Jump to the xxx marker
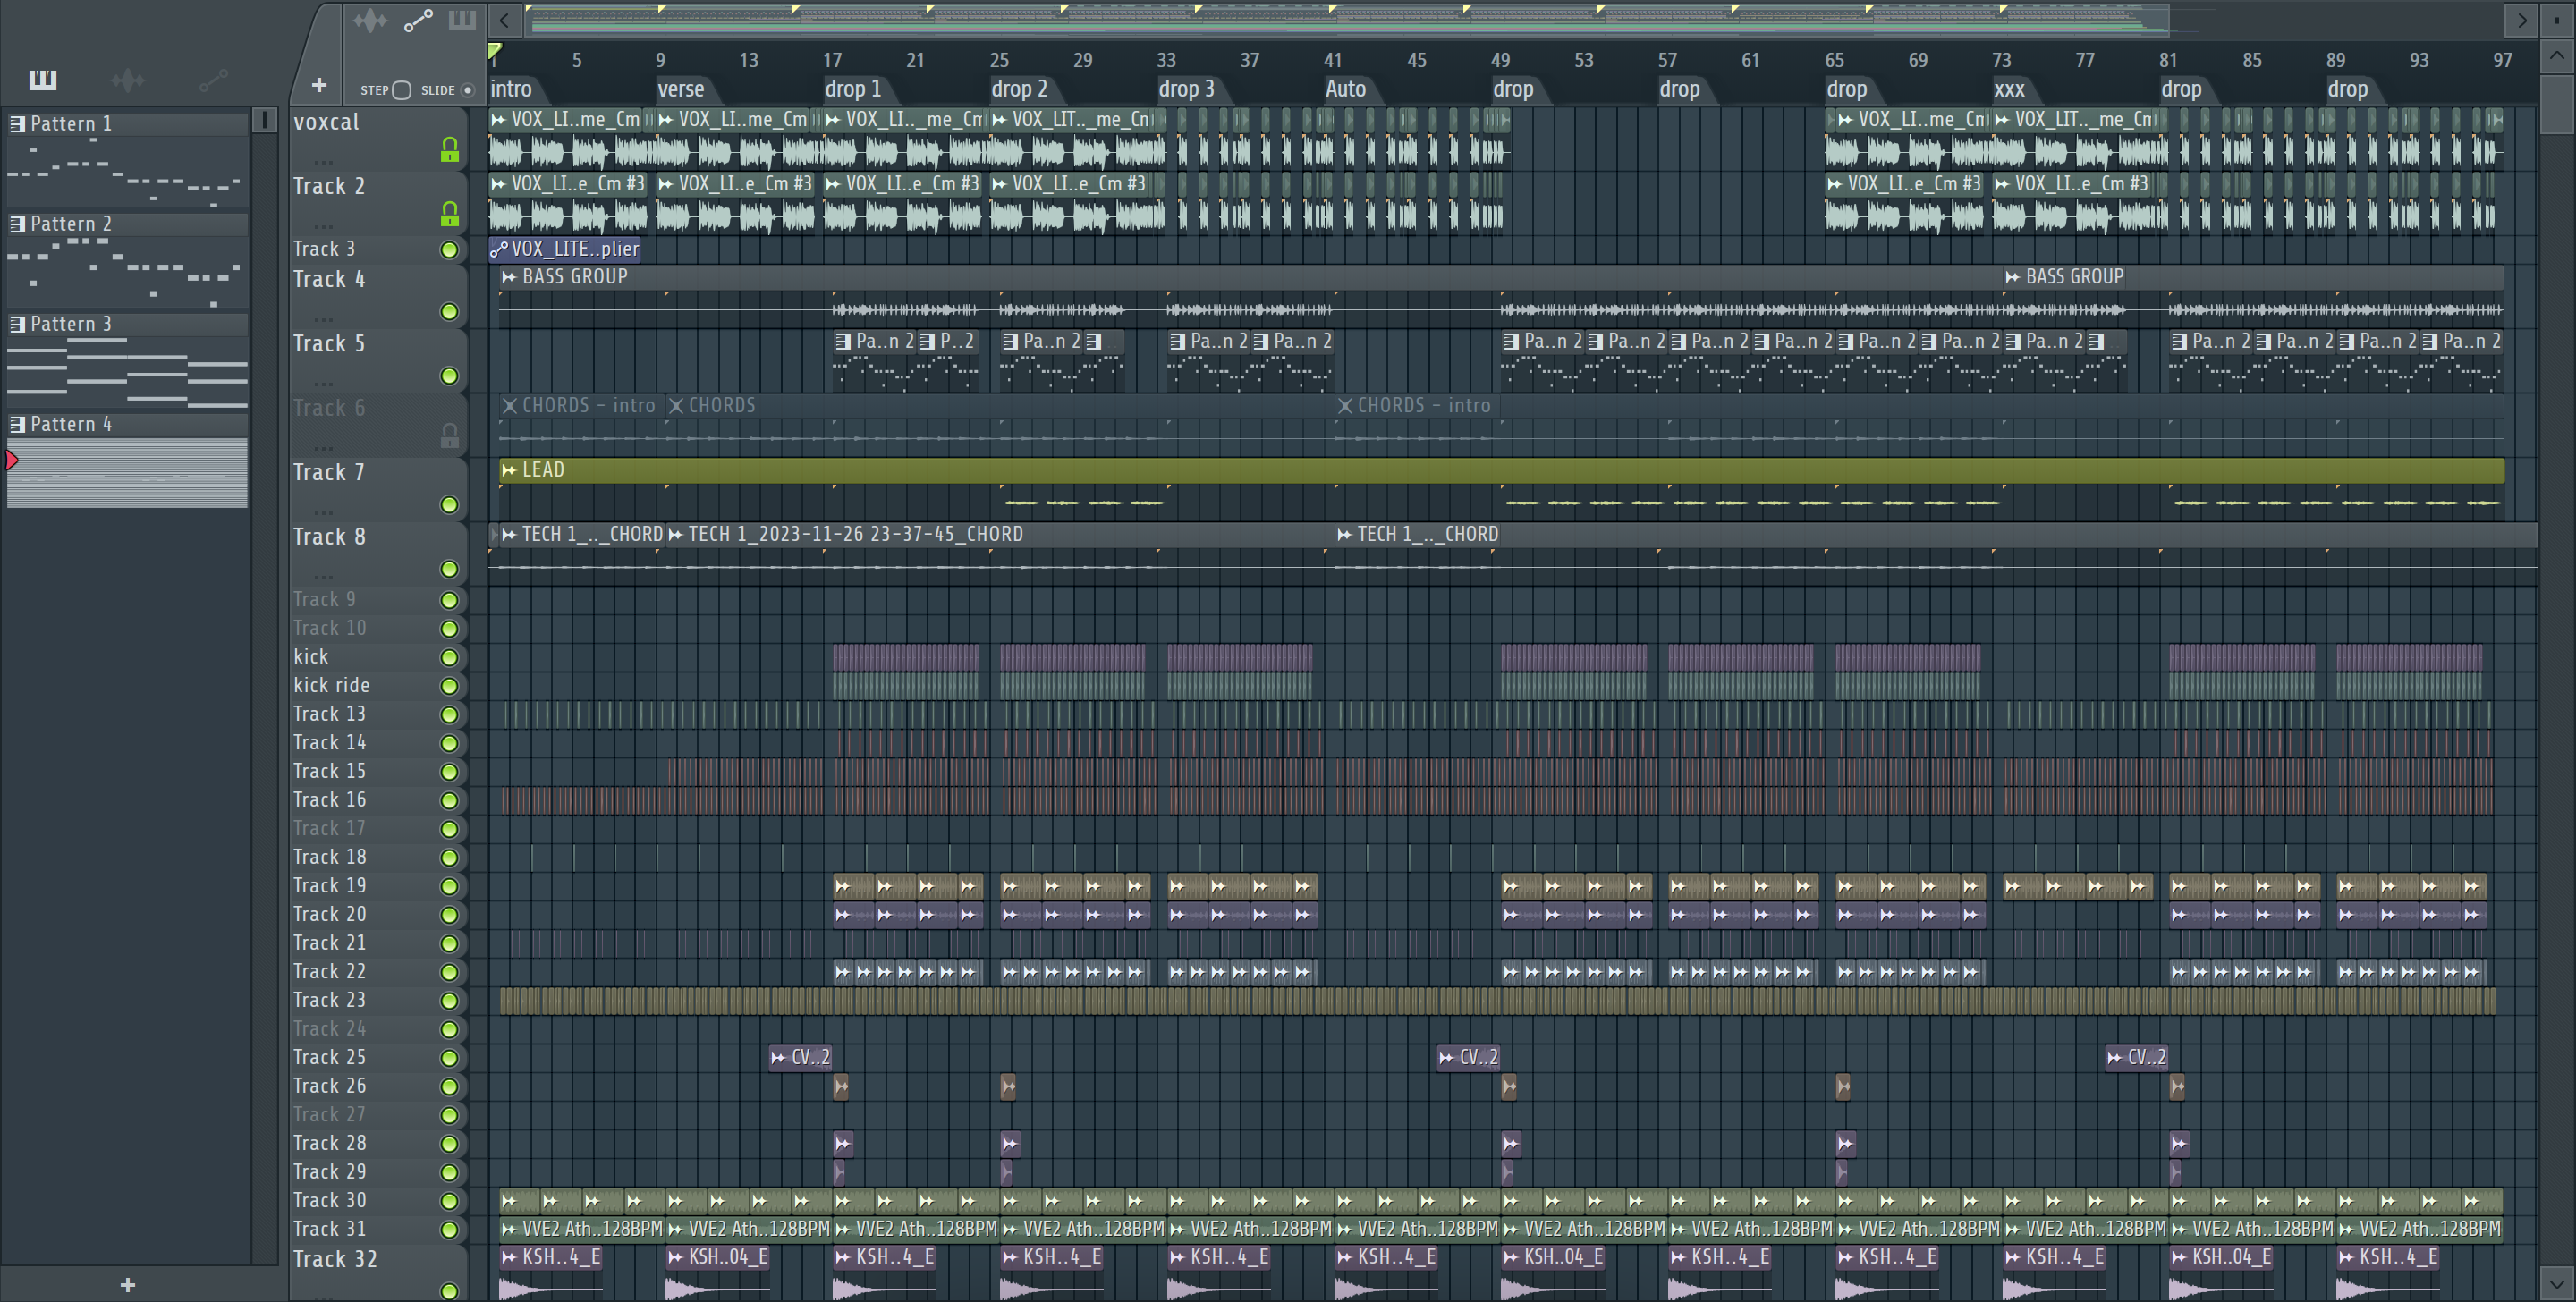This screenshot has width=2576, height=1302. click(2009, 89)
